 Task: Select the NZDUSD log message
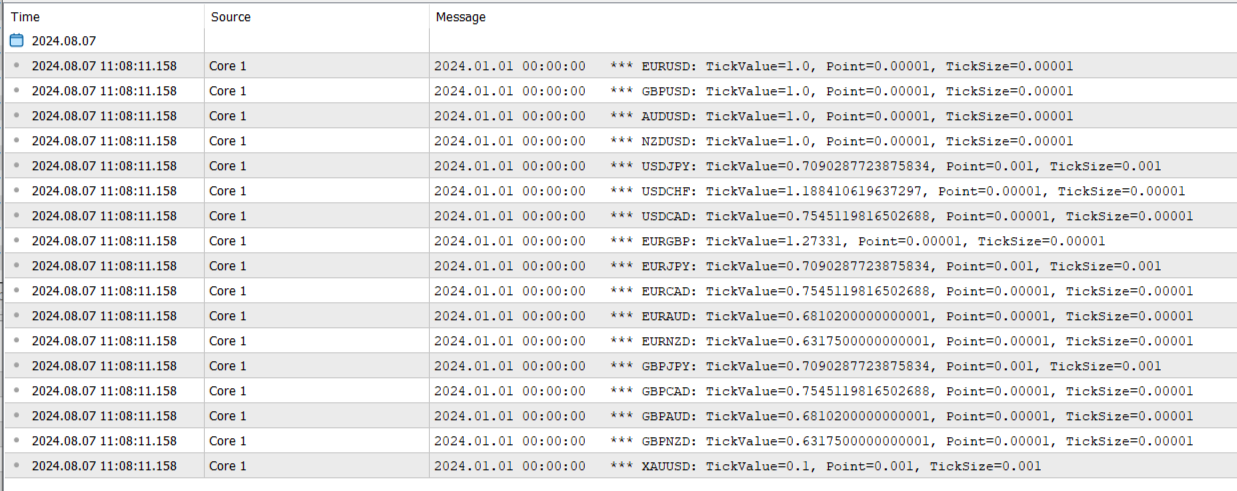click(x=620, y=141)
